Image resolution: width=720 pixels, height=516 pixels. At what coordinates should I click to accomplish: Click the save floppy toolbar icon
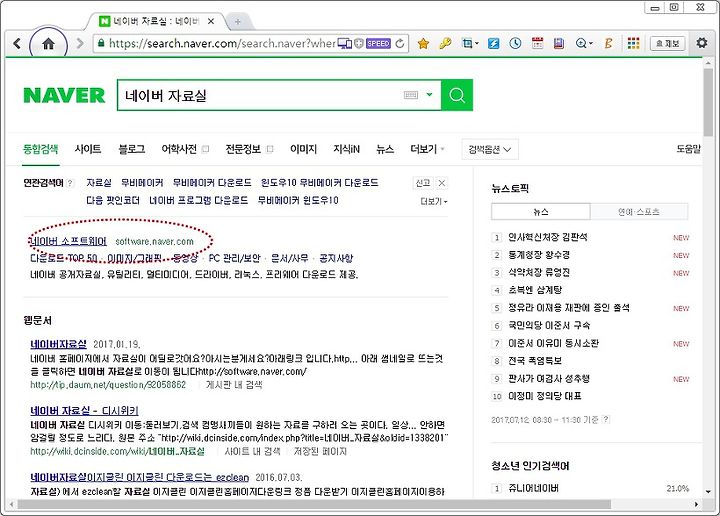(559, 44)
